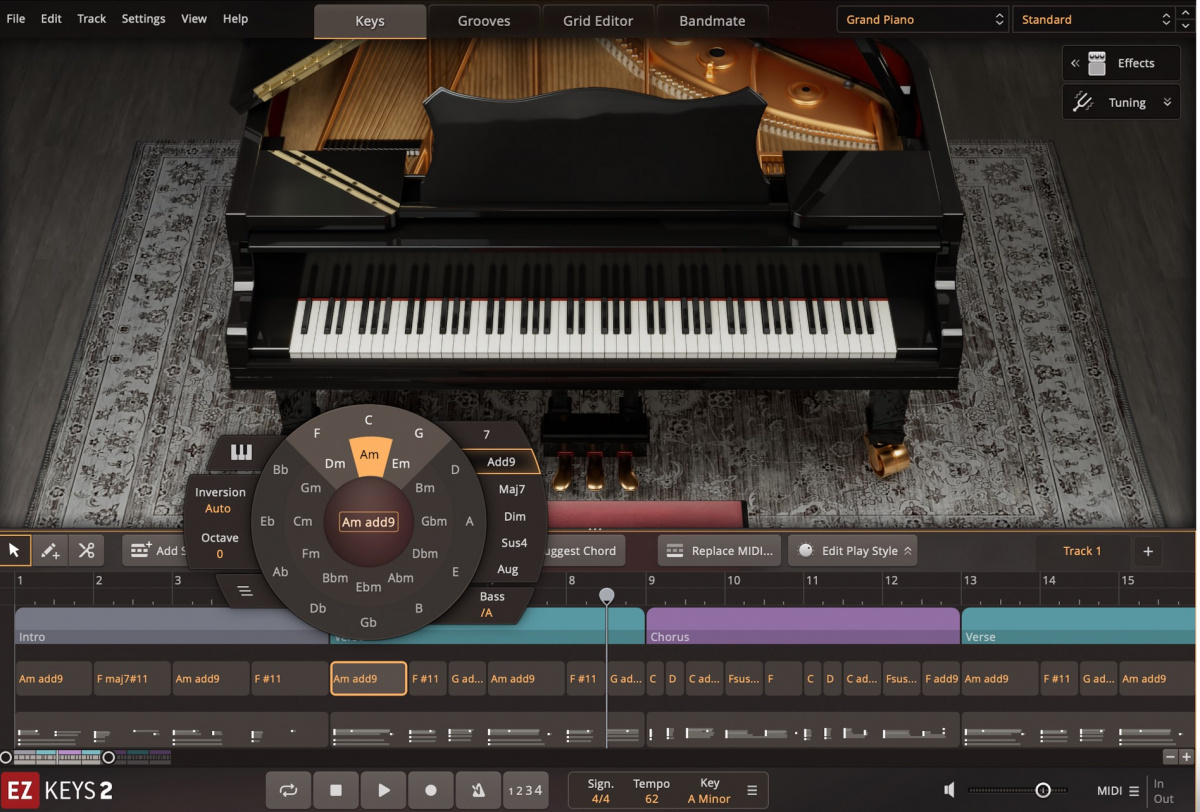Image resolution: width=1200 pixels, height=812 pixels.
Task: Open the keyboard display icon above the chord wheel
Action: tap(239, 451)
